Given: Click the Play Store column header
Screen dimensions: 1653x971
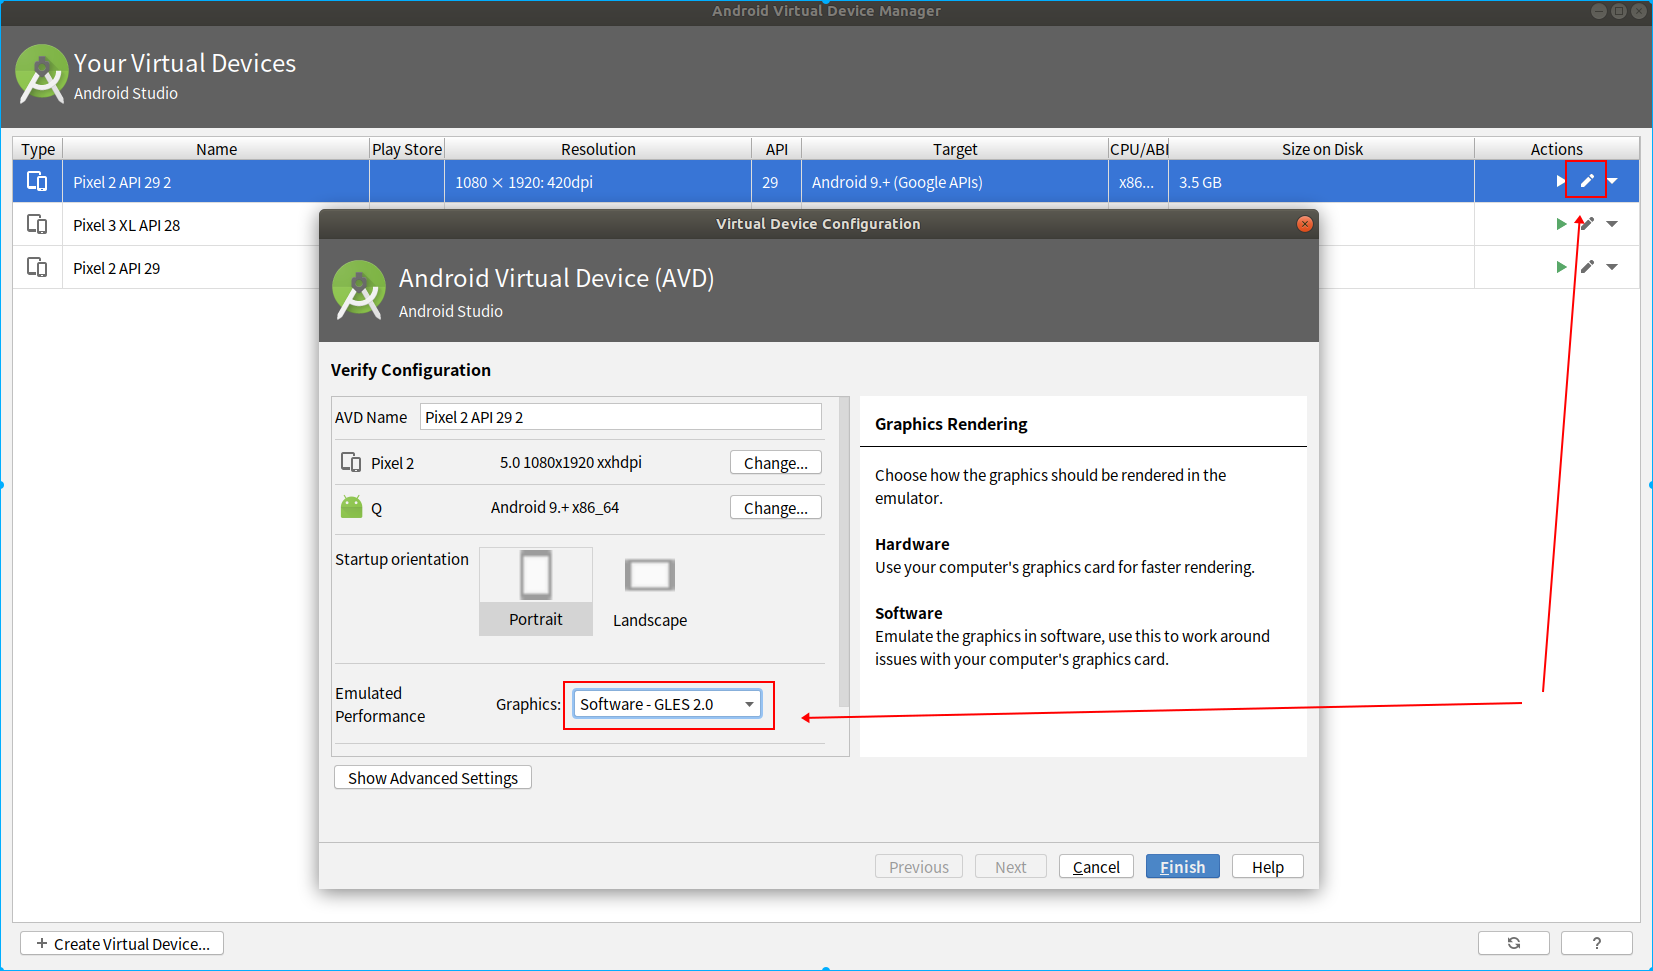Looking at the screenshot, I should coord(407,149).
